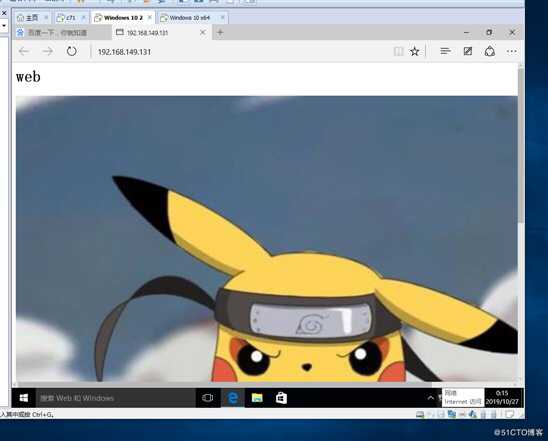Go forward using the Edge forward arrow
The image size is (548, 441).
click(x=48, y=51)
